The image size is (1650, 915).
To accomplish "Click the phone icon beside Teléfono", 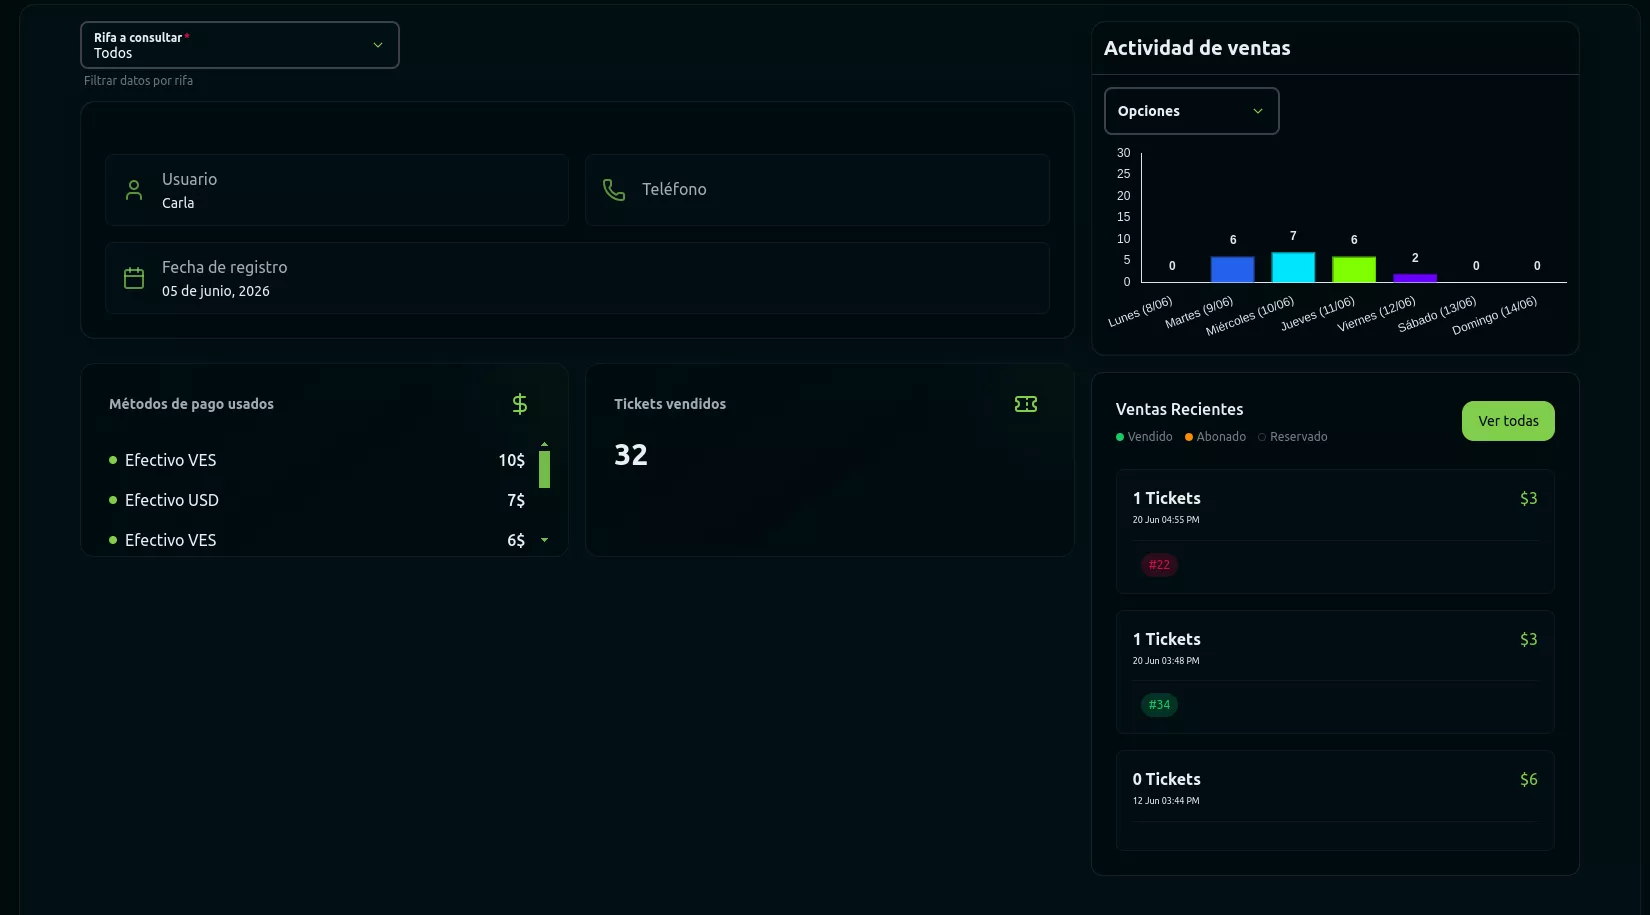I will click(614, 190).
